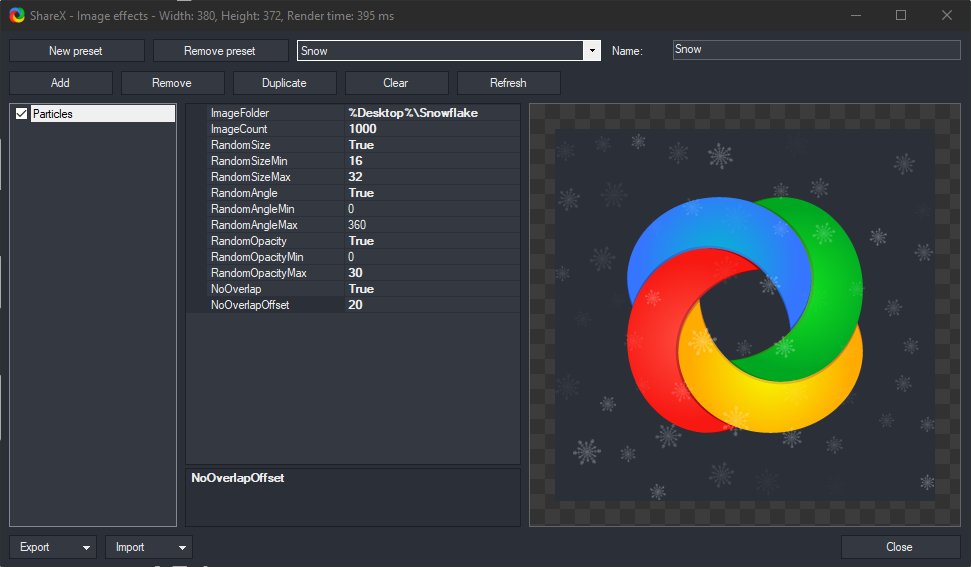Edit the Name field containing Snow

point(816,50)
